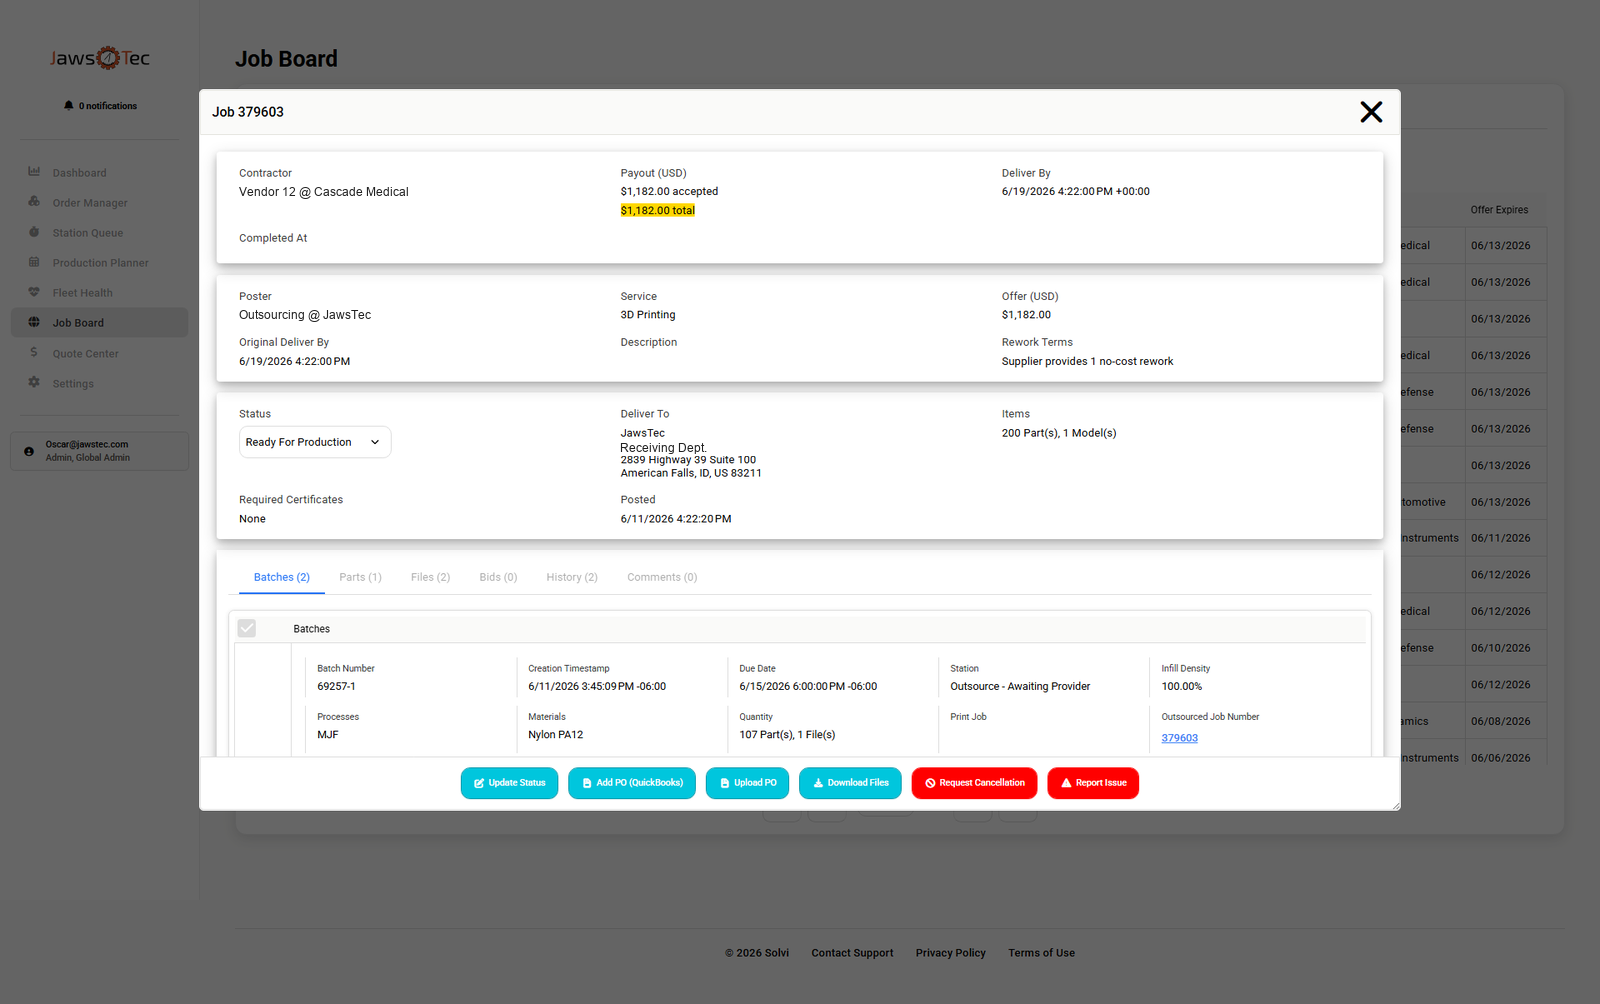Image resolution: width=1600 pixels, height=1004 pixels.
Task: Click the Offer Expires column header
Action: click(x=1499, y=210)
